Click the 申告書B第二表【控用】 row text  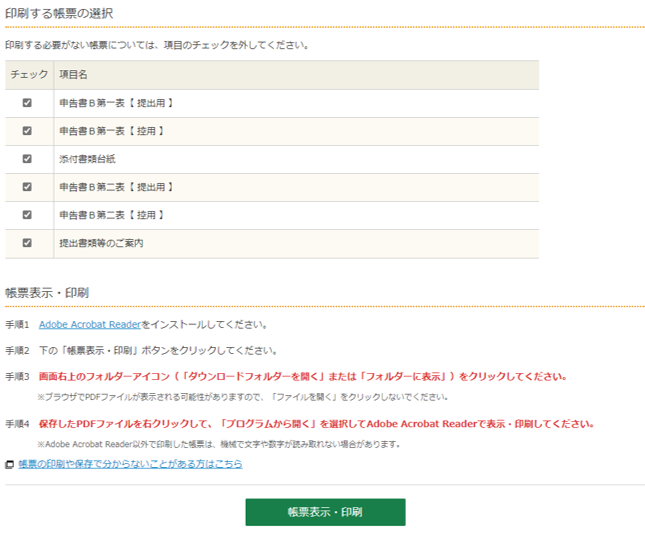111,215
